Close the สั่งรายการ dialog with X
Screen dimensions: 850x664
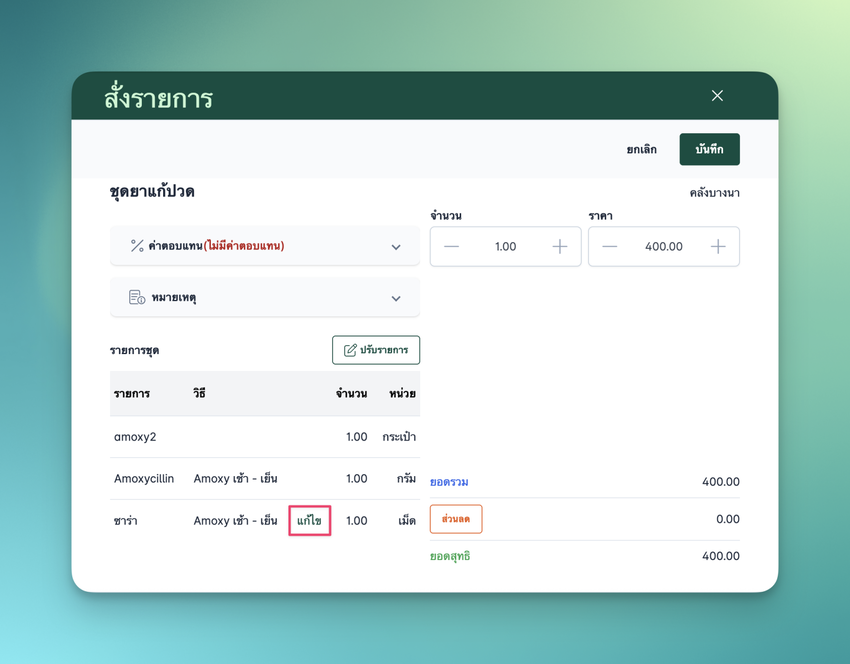[717, 96]
